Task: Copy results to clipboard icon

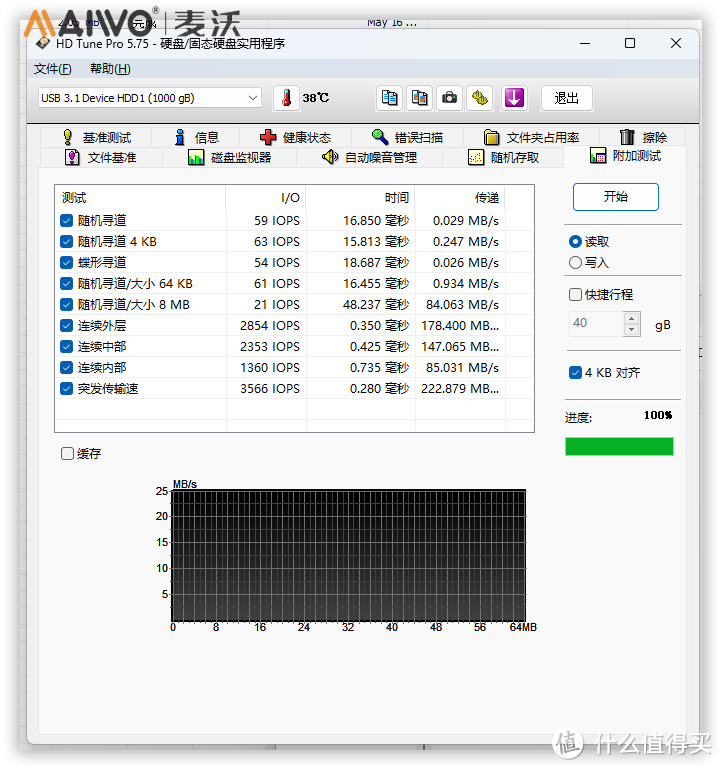Action: (389, 98)
